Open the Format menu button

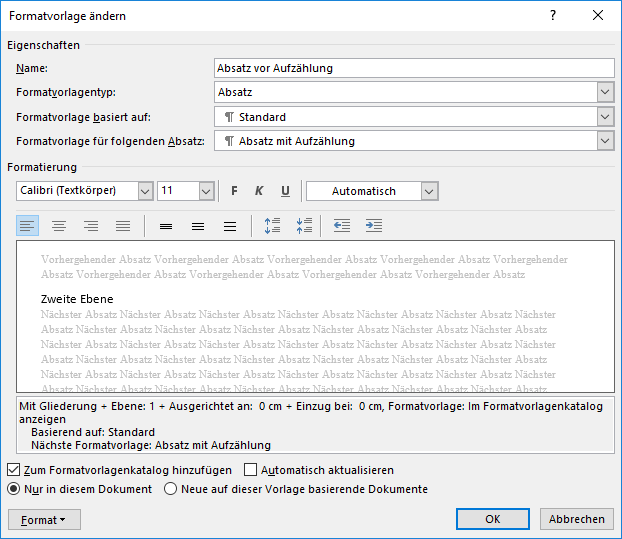pos(44,520)
